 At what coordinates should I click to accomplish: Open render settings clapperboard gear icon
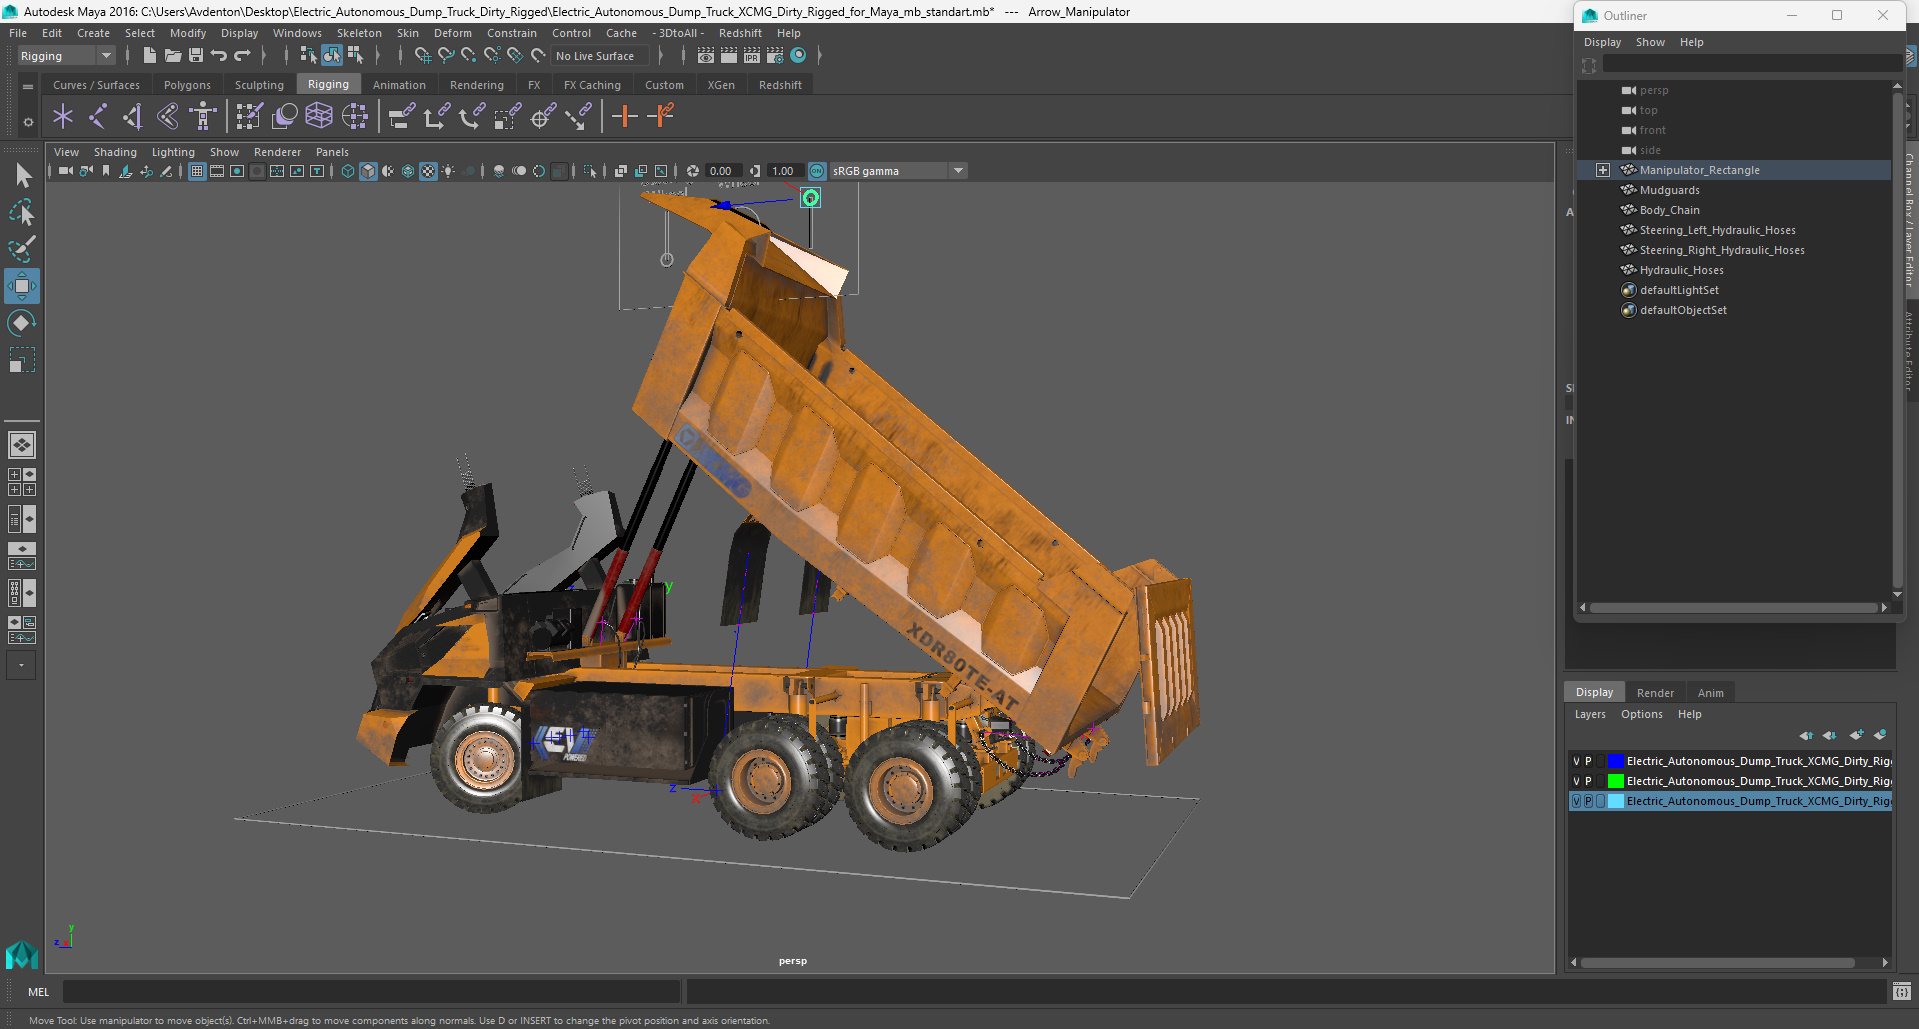(775, 56)
